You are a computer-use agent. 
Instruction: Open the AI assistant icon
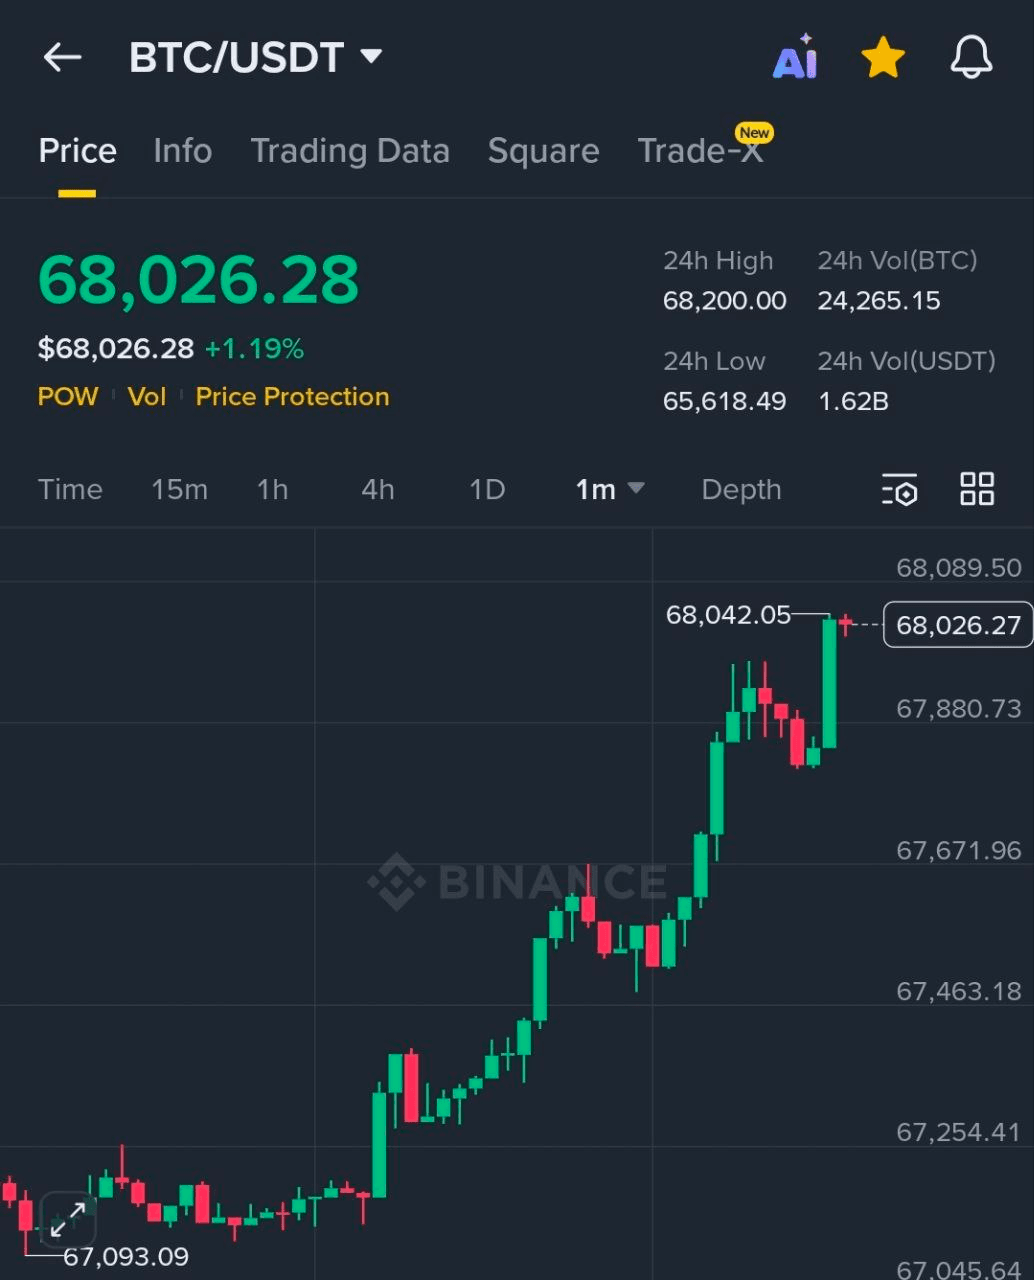796,58
